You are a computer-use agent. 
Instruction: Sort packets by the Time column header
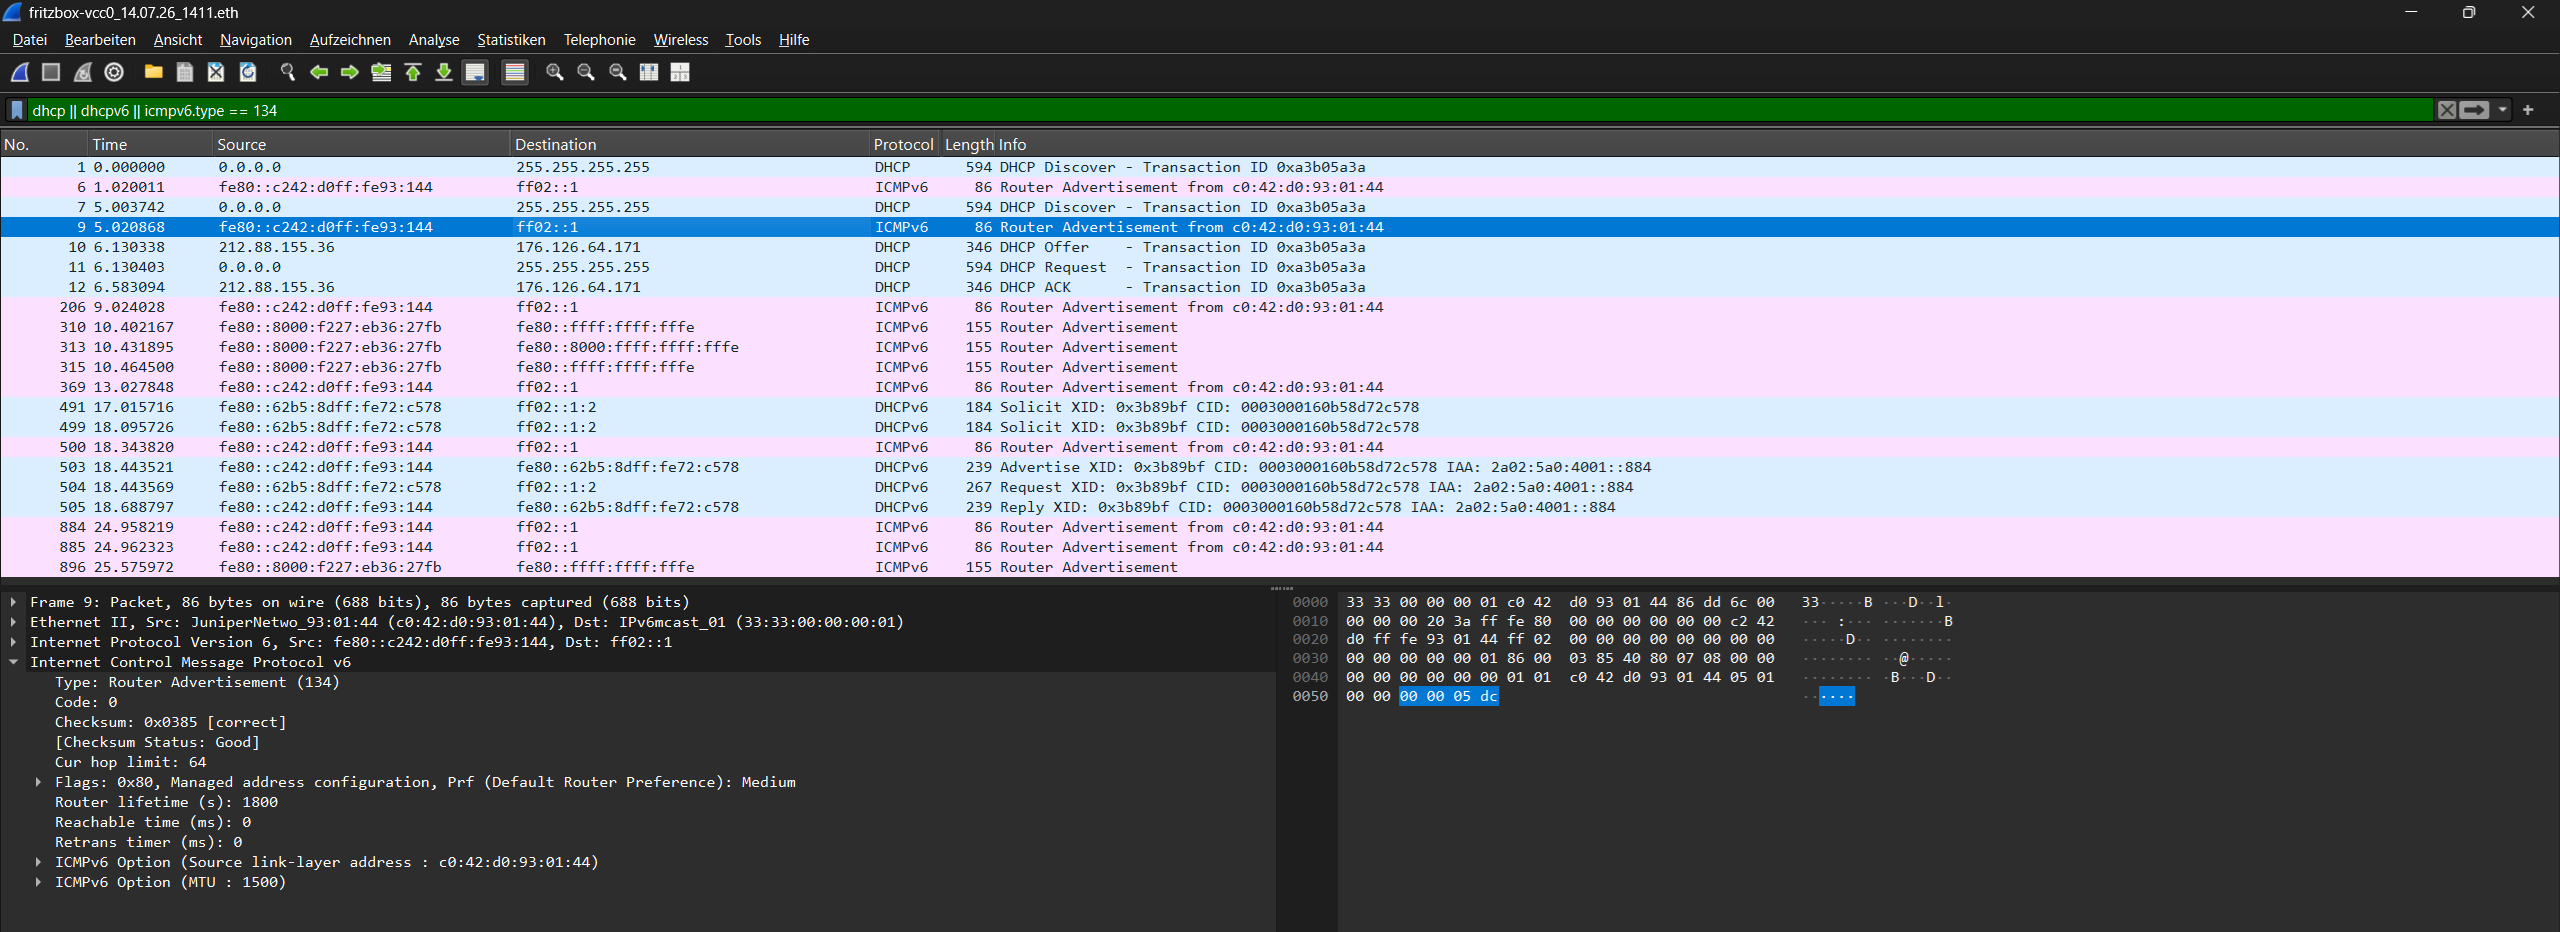coord(150,145)
